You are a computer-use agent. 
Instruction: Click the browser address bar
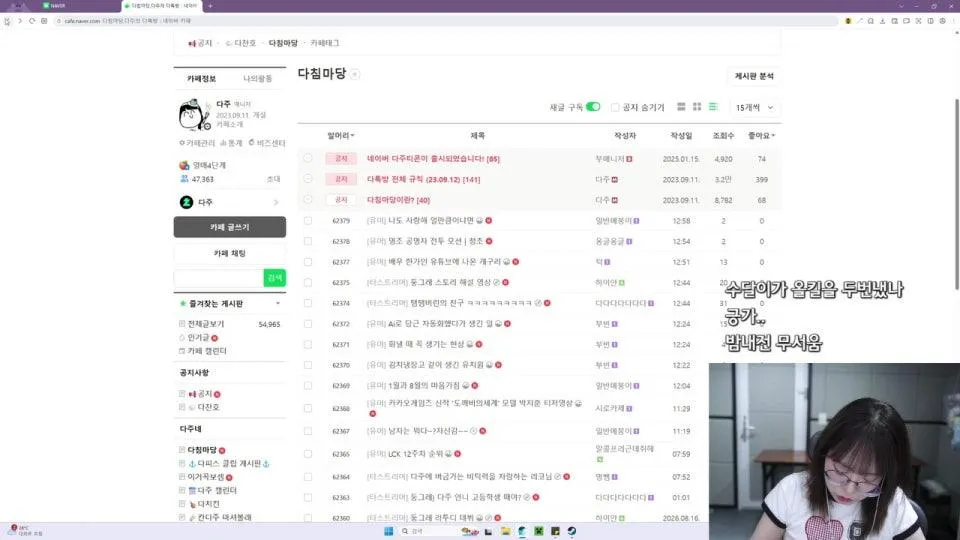pyautogui.click(x=446, y=21)
